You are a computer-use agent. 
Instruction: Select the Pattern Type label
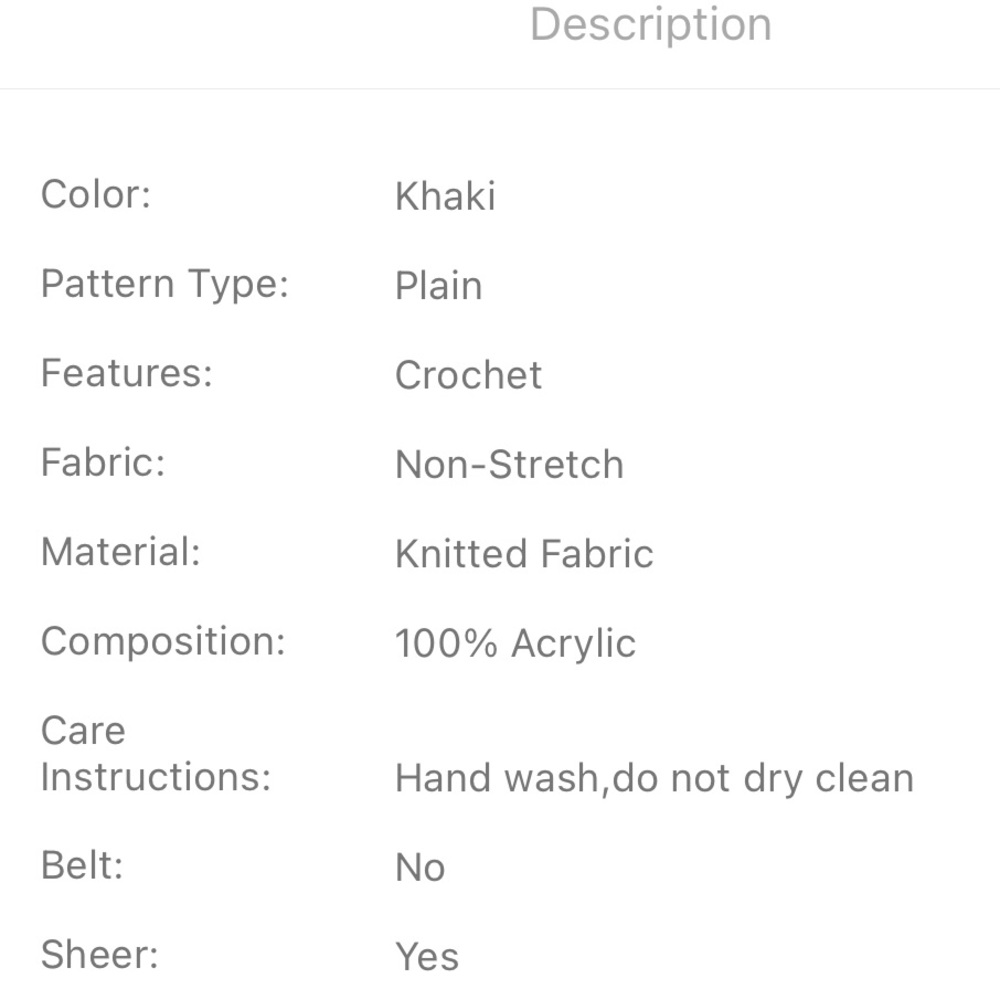click(165, 284)
